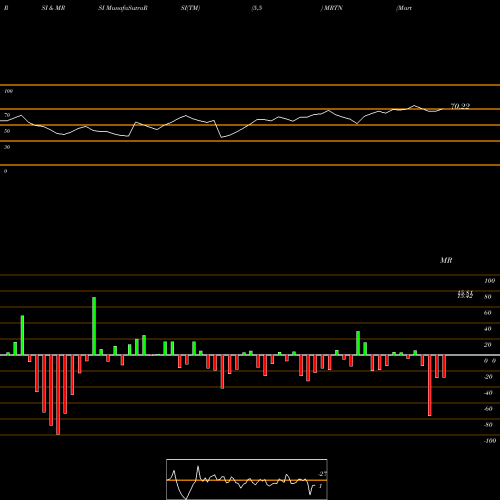Click the deep red bar near the right end

pyautogui.click(x=429, y=385)
